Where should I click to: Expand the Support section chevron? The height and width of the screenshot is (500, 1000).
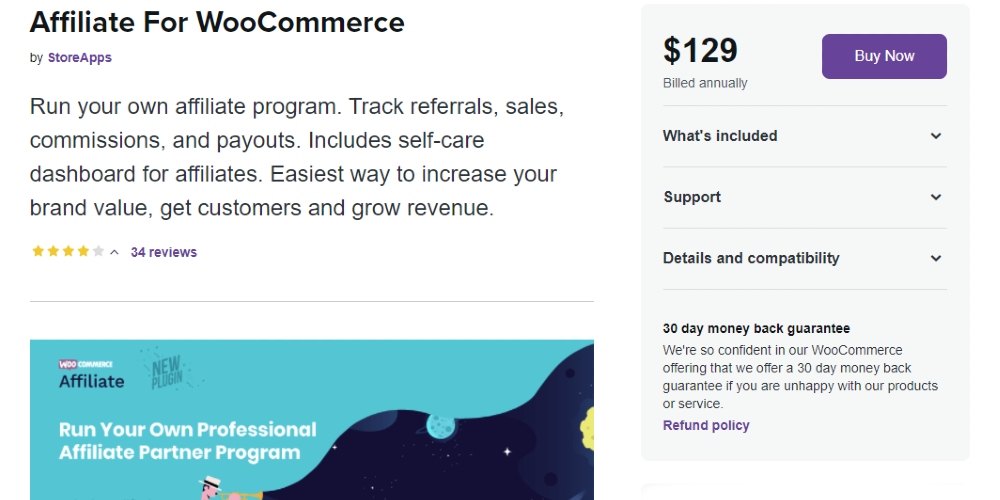coord(936,197)
